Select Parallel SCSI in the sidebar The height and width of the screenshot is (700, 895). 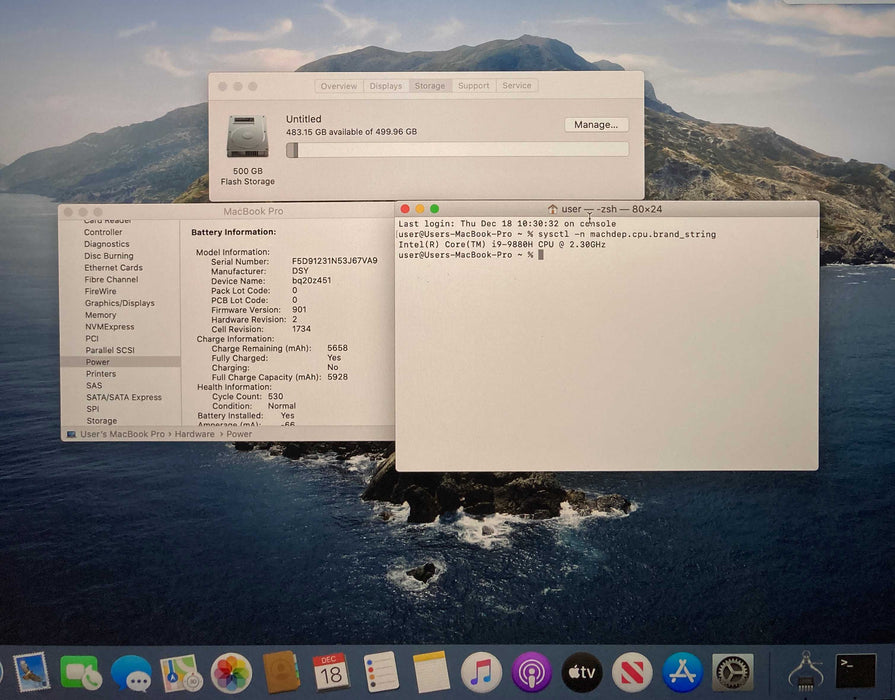110,350
